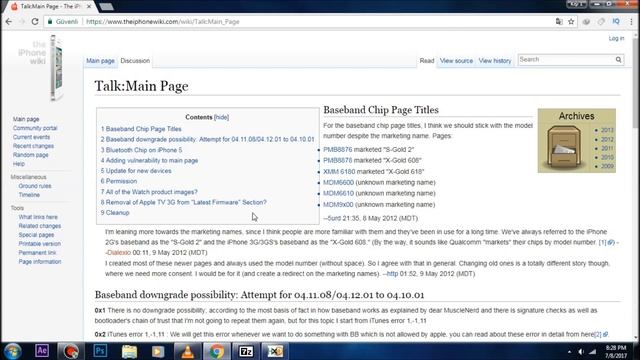Open a new browser tab
The height and width of the screenshot is (360, 640).
click(107, 7)
